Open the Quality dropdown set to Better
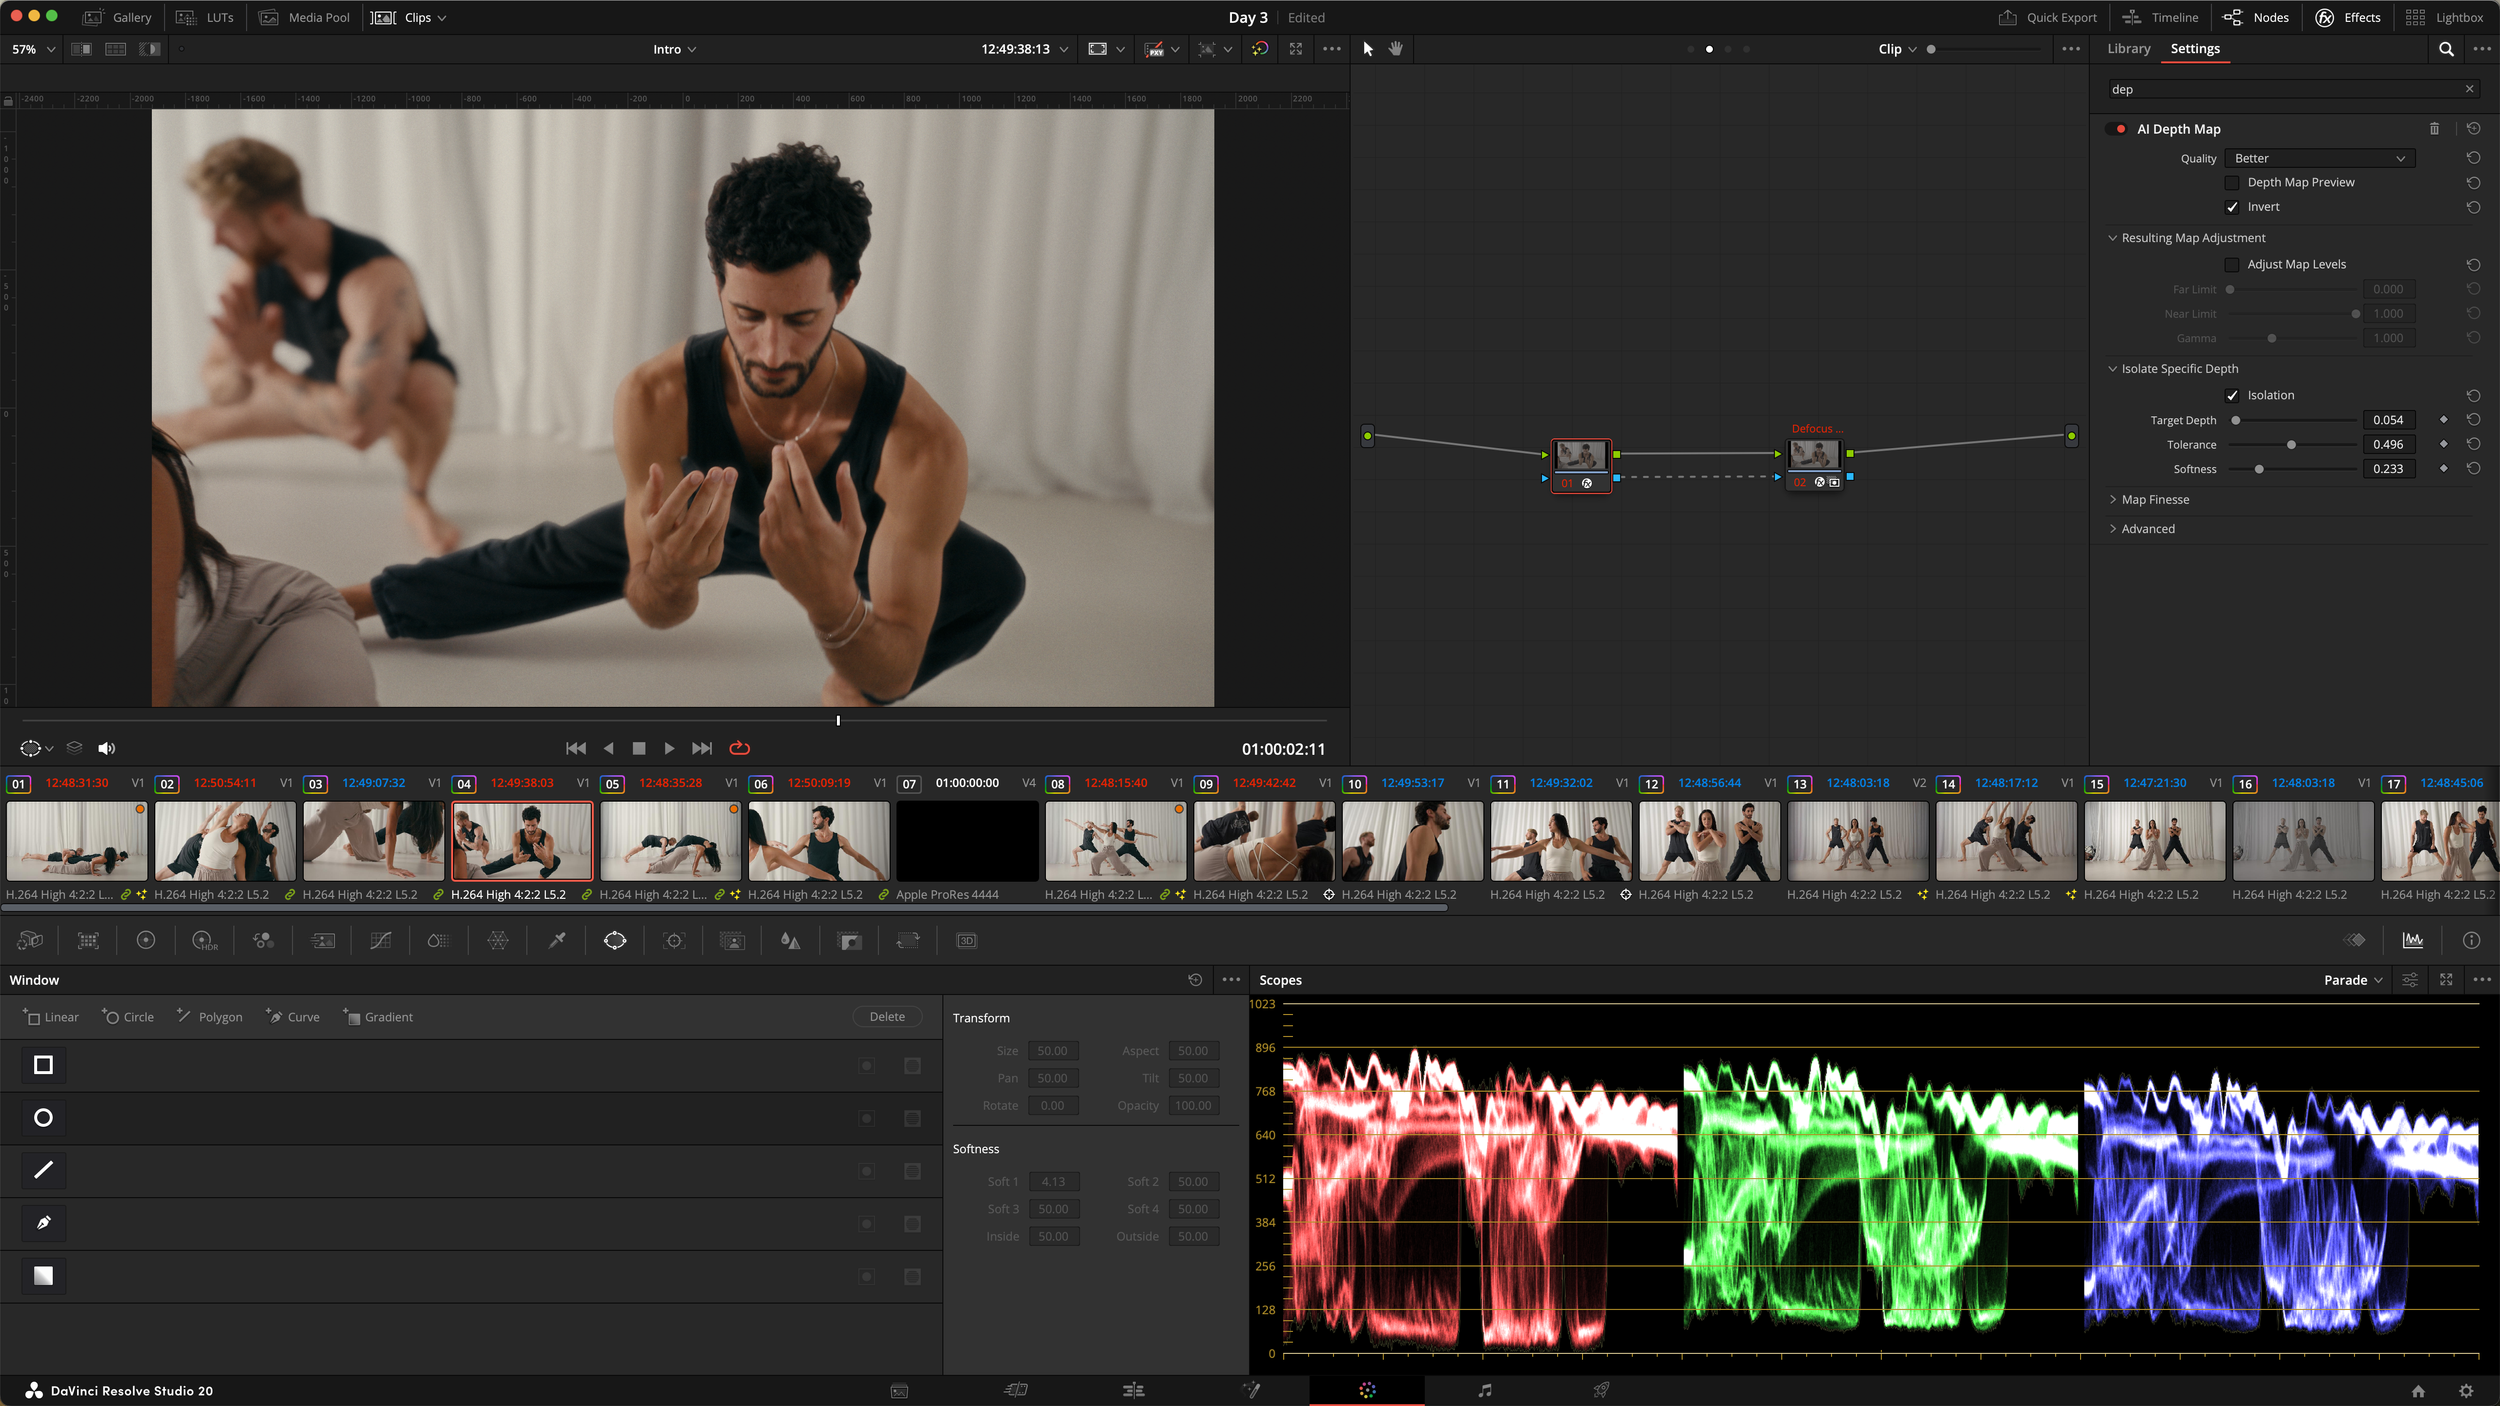Screen dimensions: 2500x1406 [x=2319, y=158]
